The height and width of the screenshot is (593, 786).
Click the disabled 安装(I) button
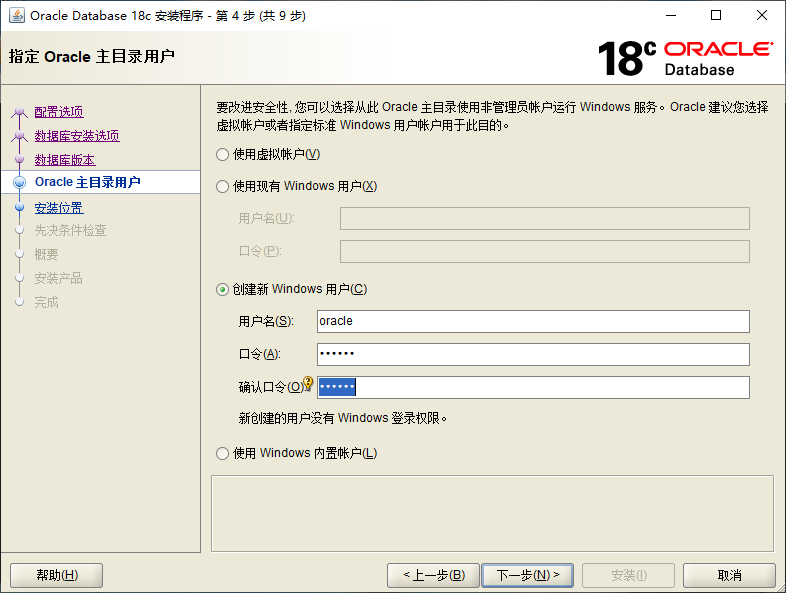coord(629,575)
